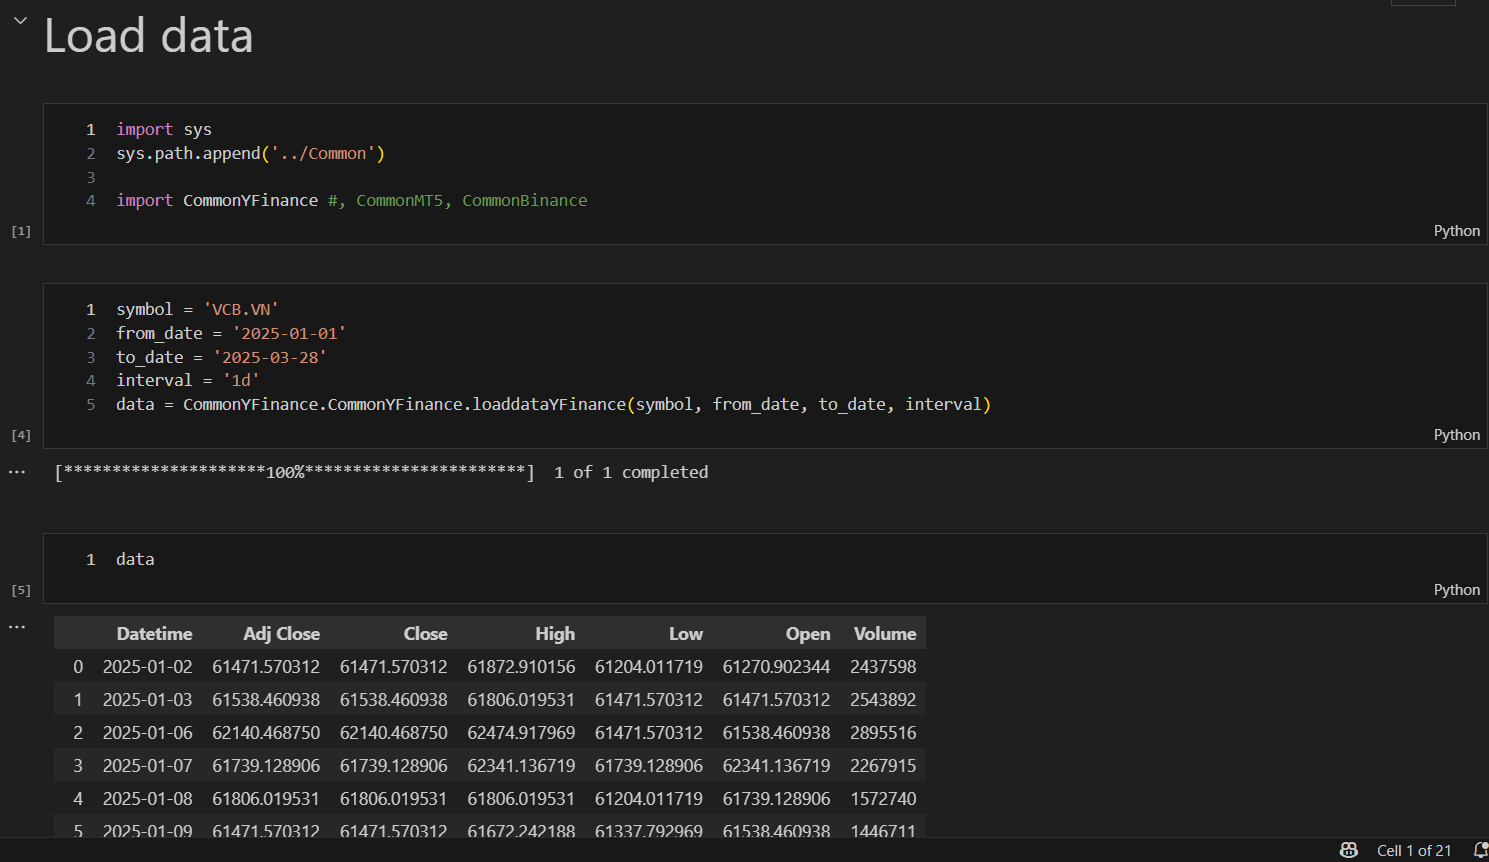This screenshot has height=862, width=1489.
Task: Click import CommonYFinance code line
Action: [351, 200]
